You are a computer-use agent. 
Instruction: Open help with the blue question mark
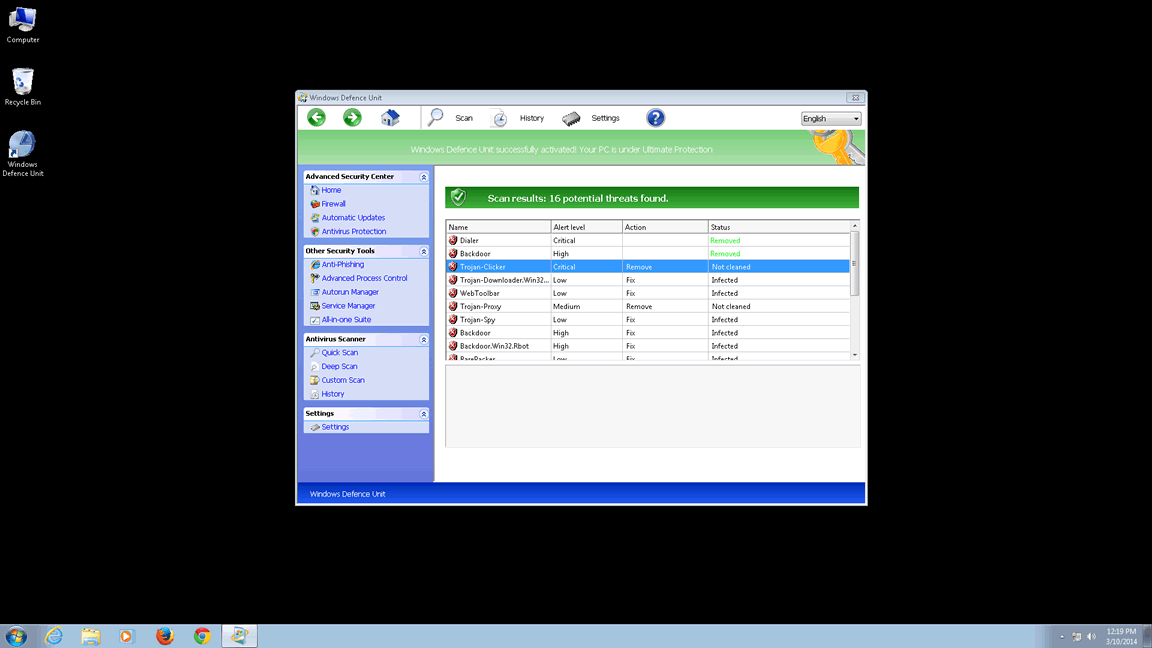(655, 118)
